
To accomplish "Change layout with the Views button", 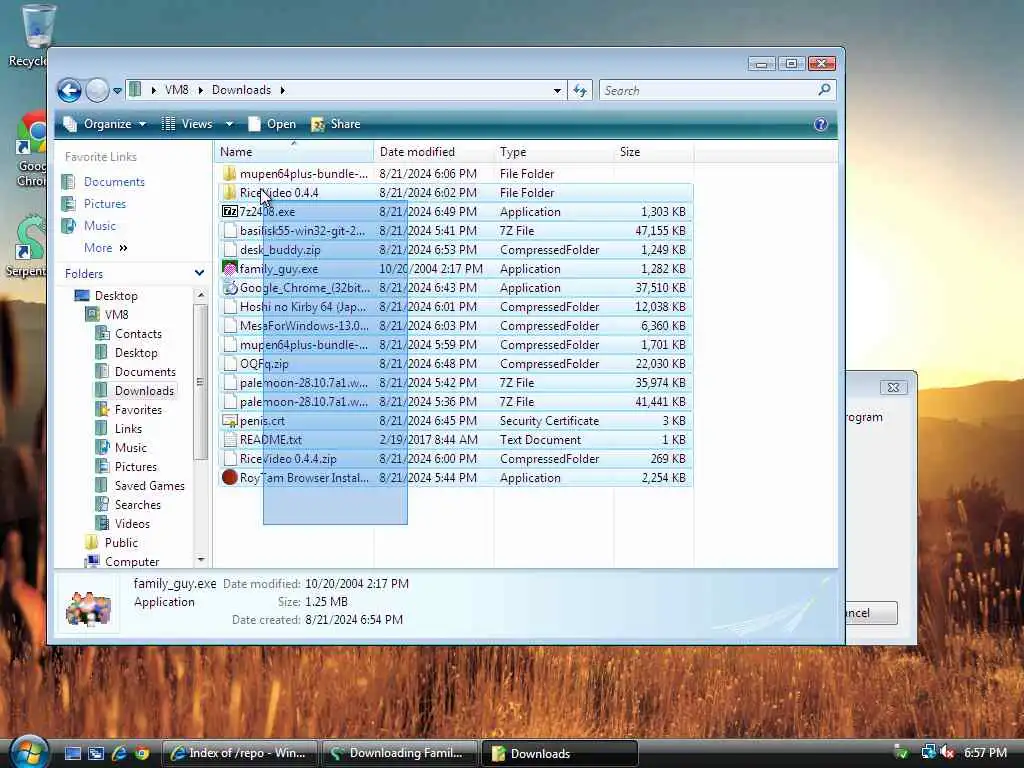I will 188,124.
